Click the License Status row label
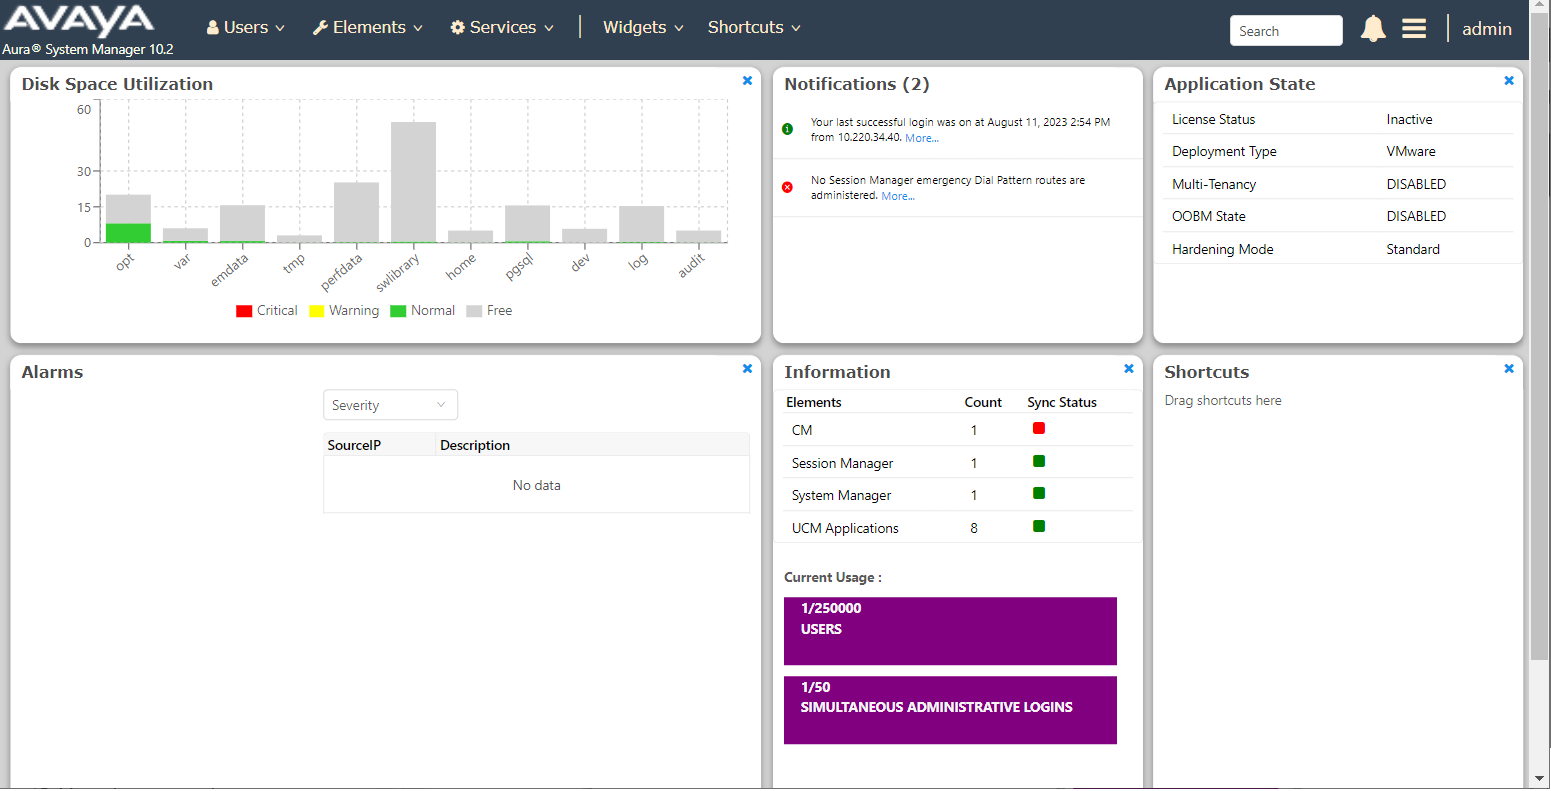Viewport: 1551px width, 791px height. [x=1213, y=119]
